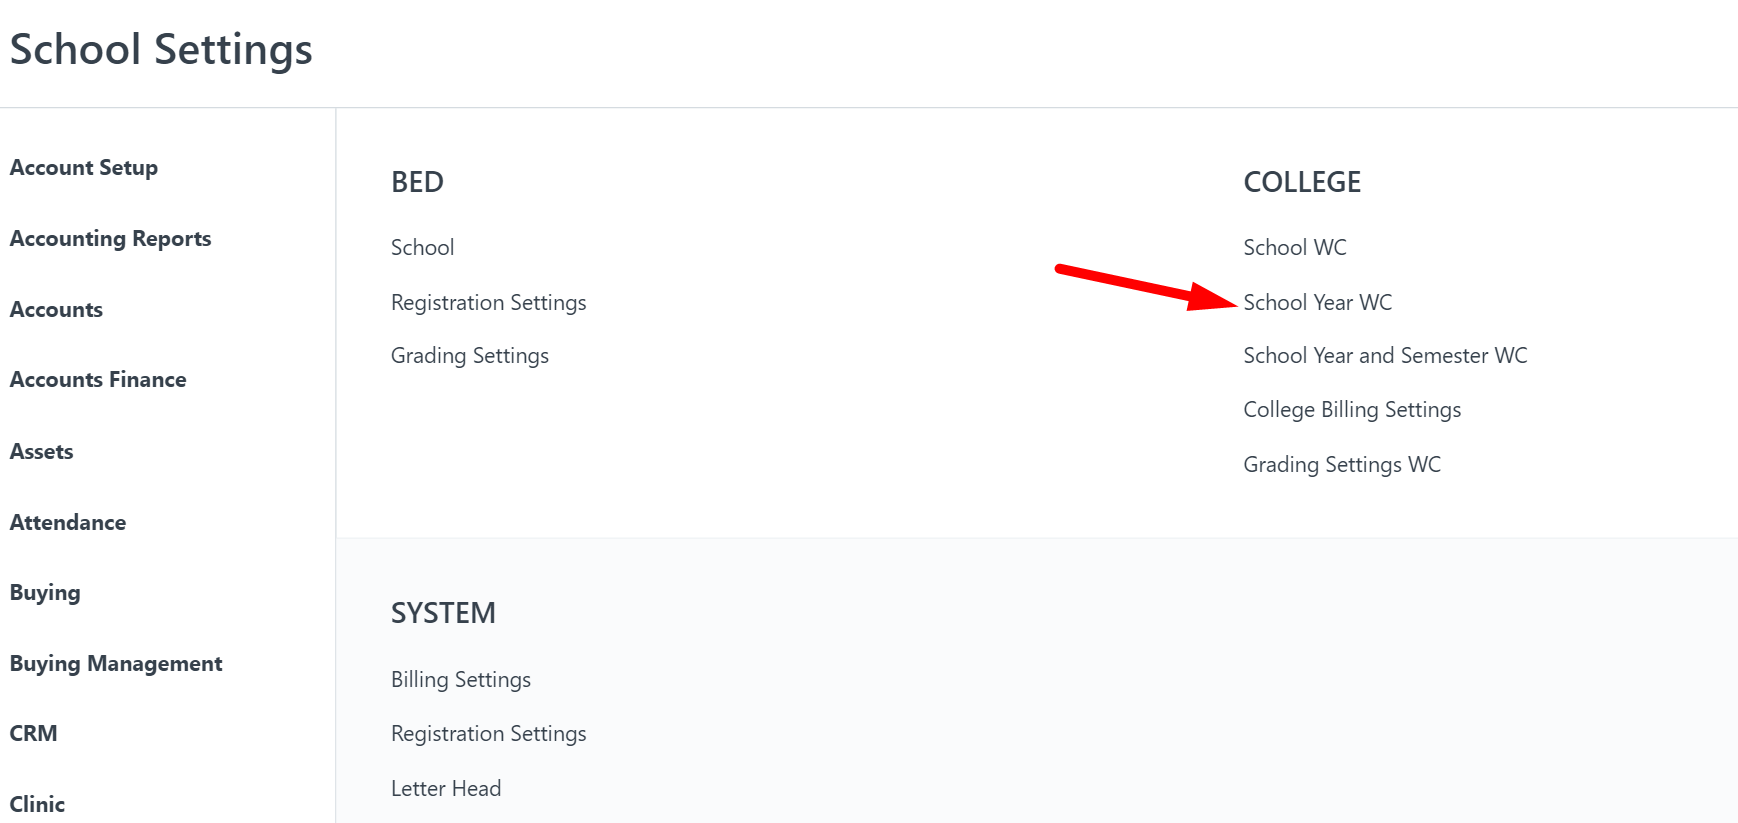Open BED Grading Settings link
1738x823 pixels.
[469, 356]
